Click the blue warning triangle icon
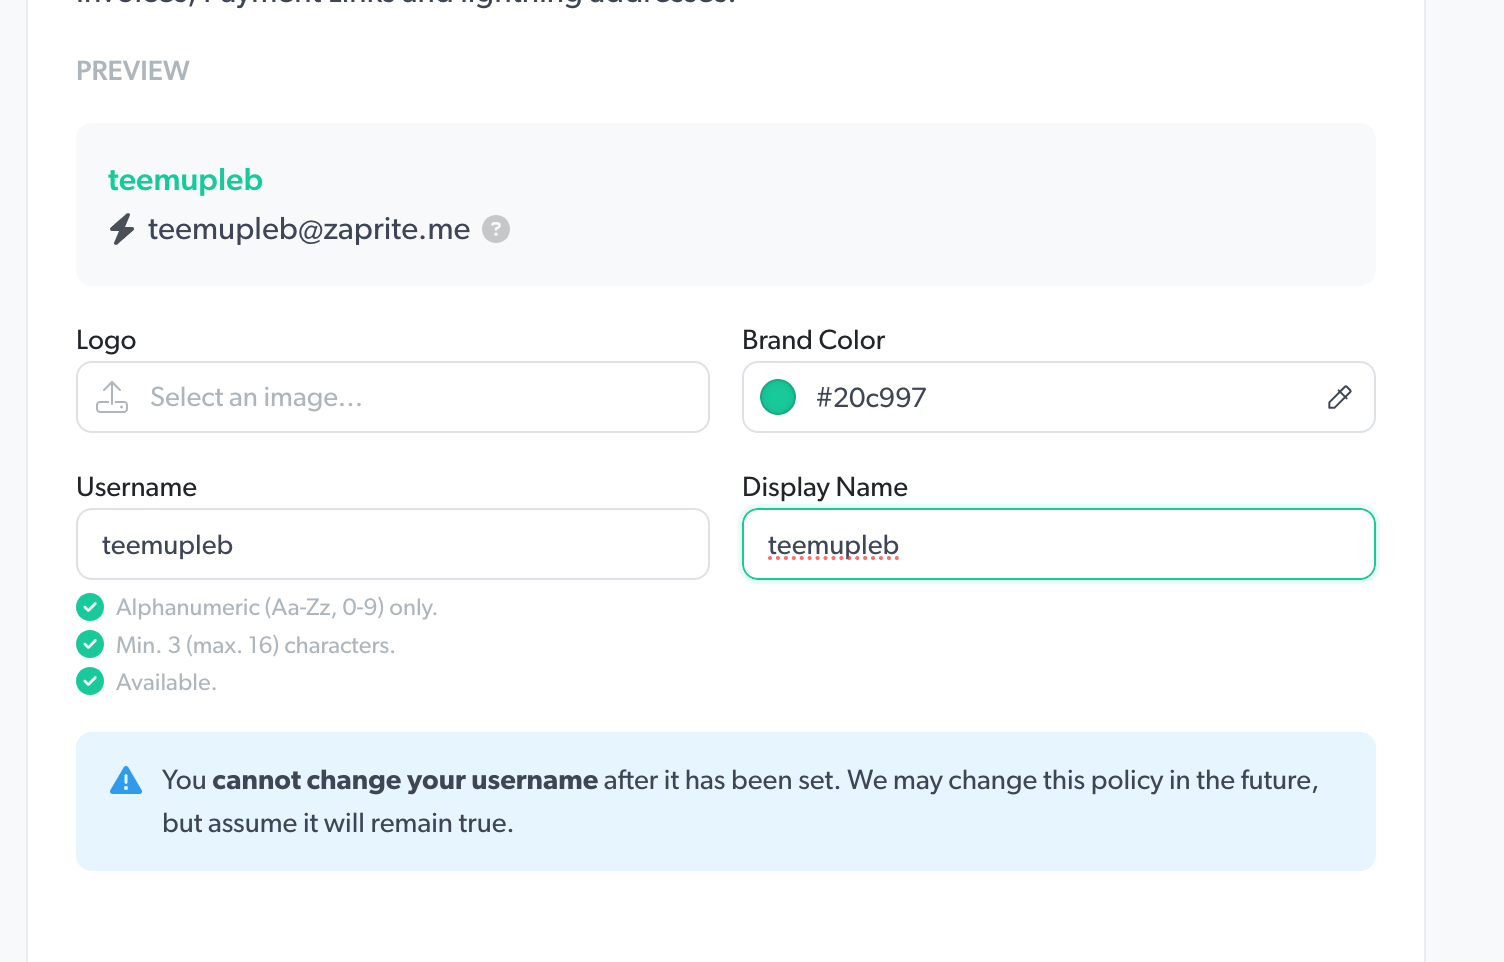Screen dimensions: 1504x962 [x=126, y=780]
